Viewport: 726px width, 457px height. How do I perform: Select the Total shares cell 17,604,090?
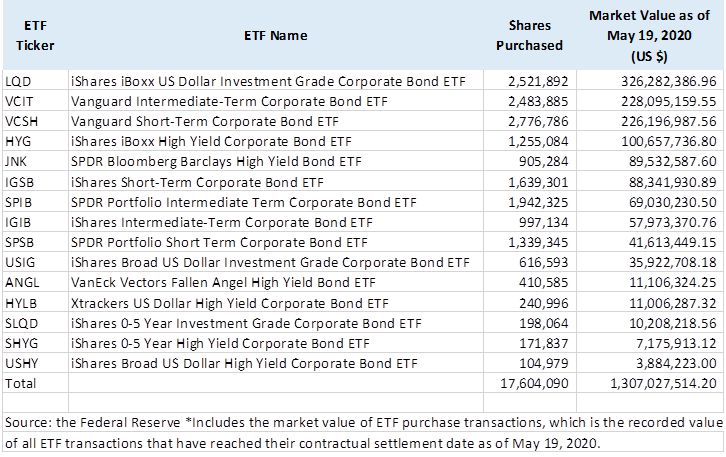click(x=530, y=383)
